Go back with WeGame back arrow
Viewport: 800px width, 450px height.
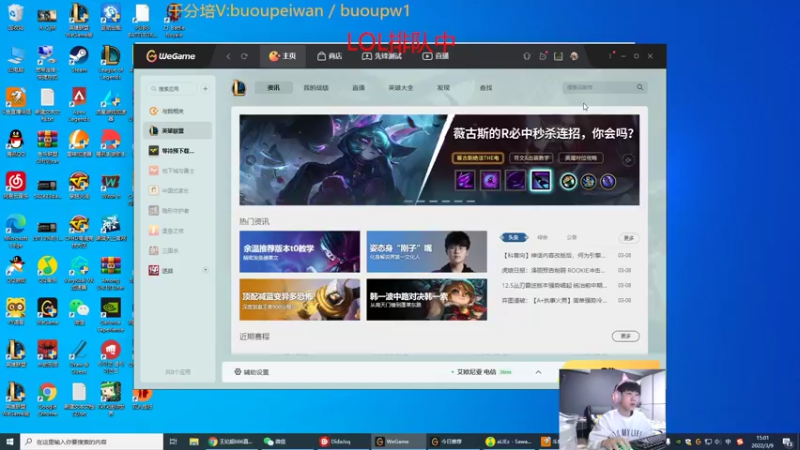228,56
